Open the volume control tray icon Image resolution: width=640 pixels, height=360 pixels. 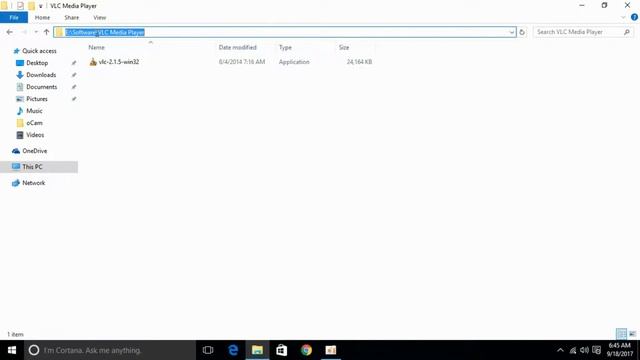[x=584, y=350]
